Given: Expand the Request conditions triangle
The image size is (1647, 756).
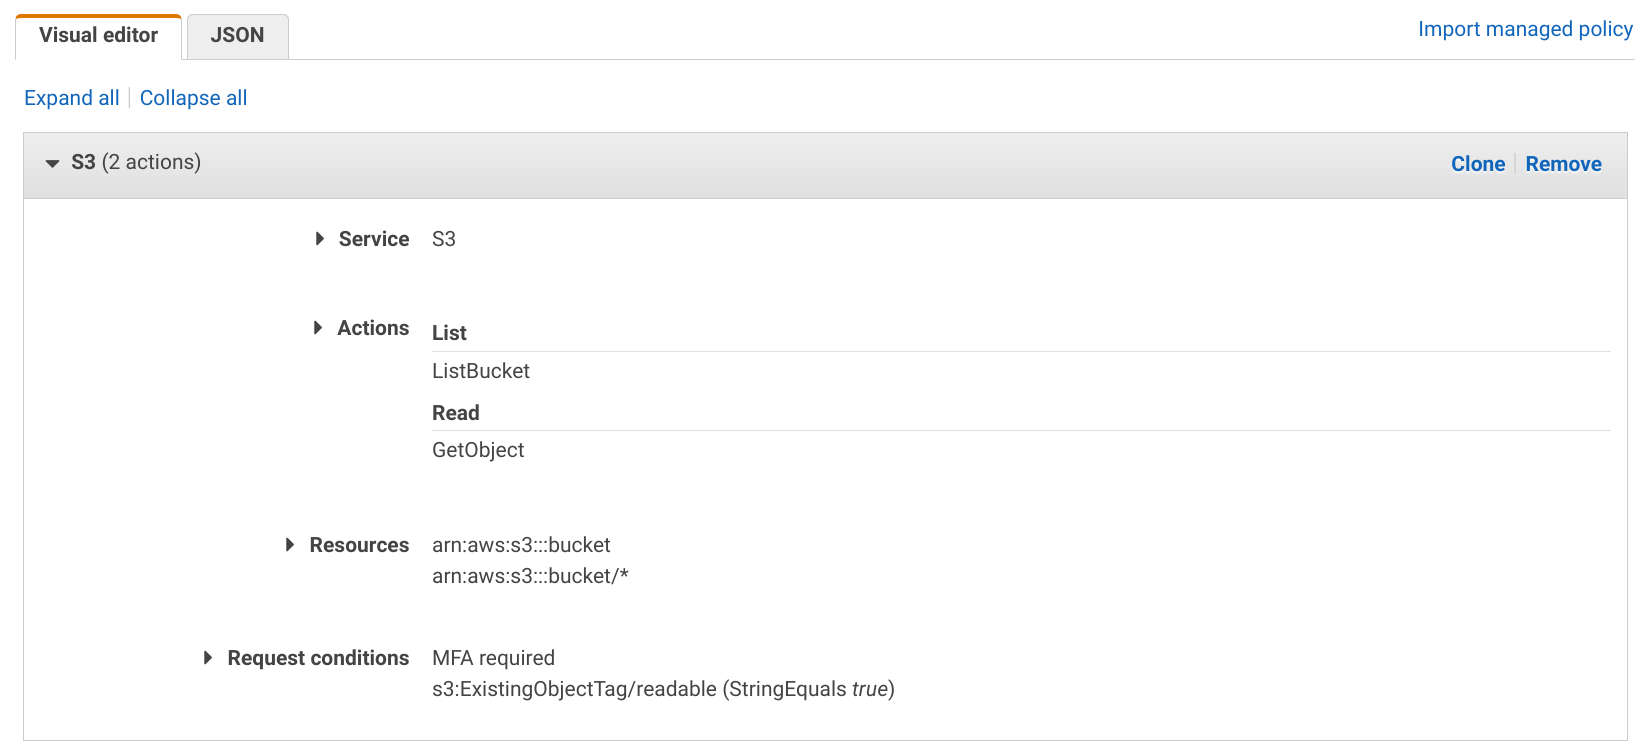Looking at the screenshot, I should coord(208,658).
